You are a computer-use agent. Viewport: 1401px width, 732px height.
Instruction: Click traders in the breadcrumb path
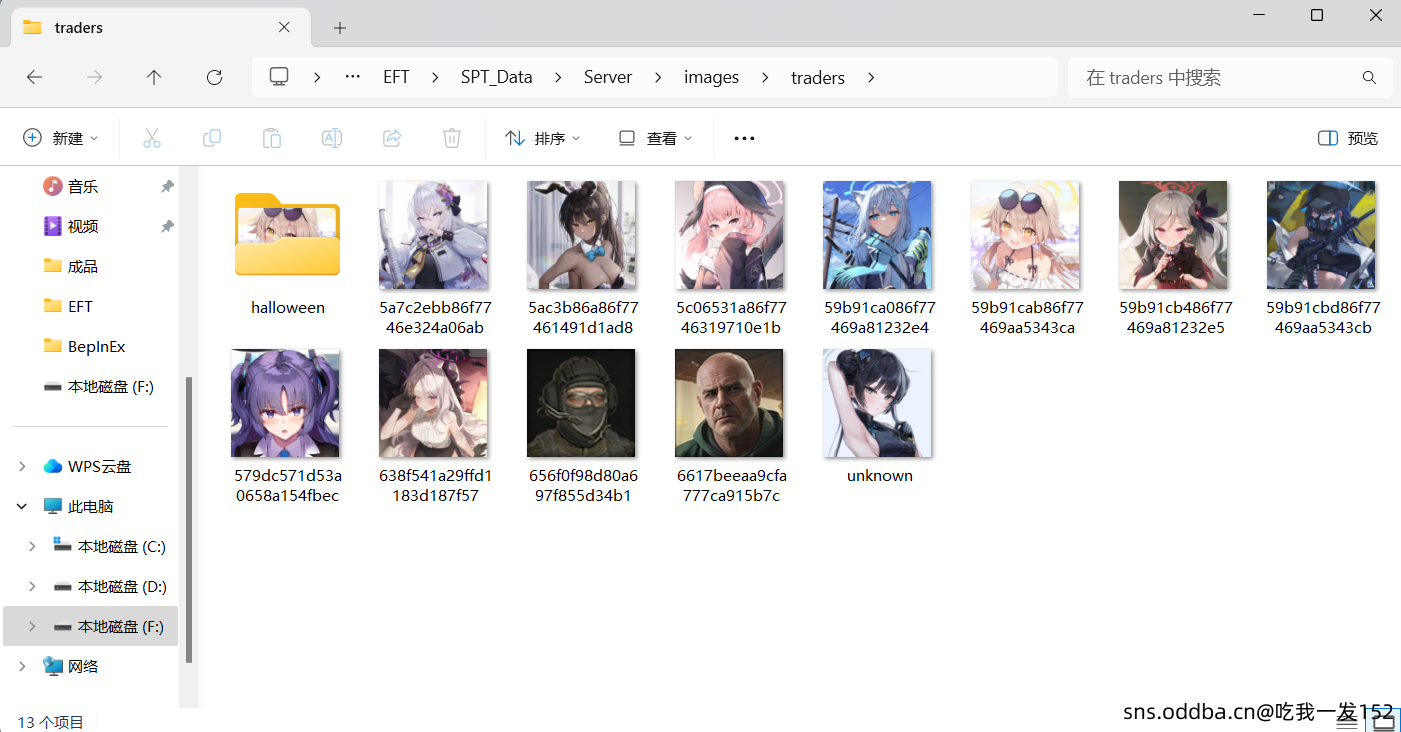[x=818, y=77]
